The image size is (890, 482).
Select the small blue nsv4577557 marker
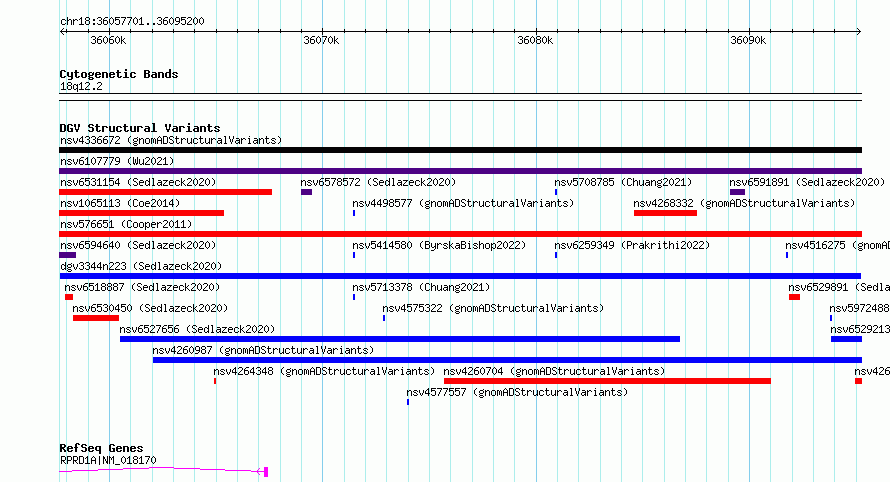pos(408,402)
